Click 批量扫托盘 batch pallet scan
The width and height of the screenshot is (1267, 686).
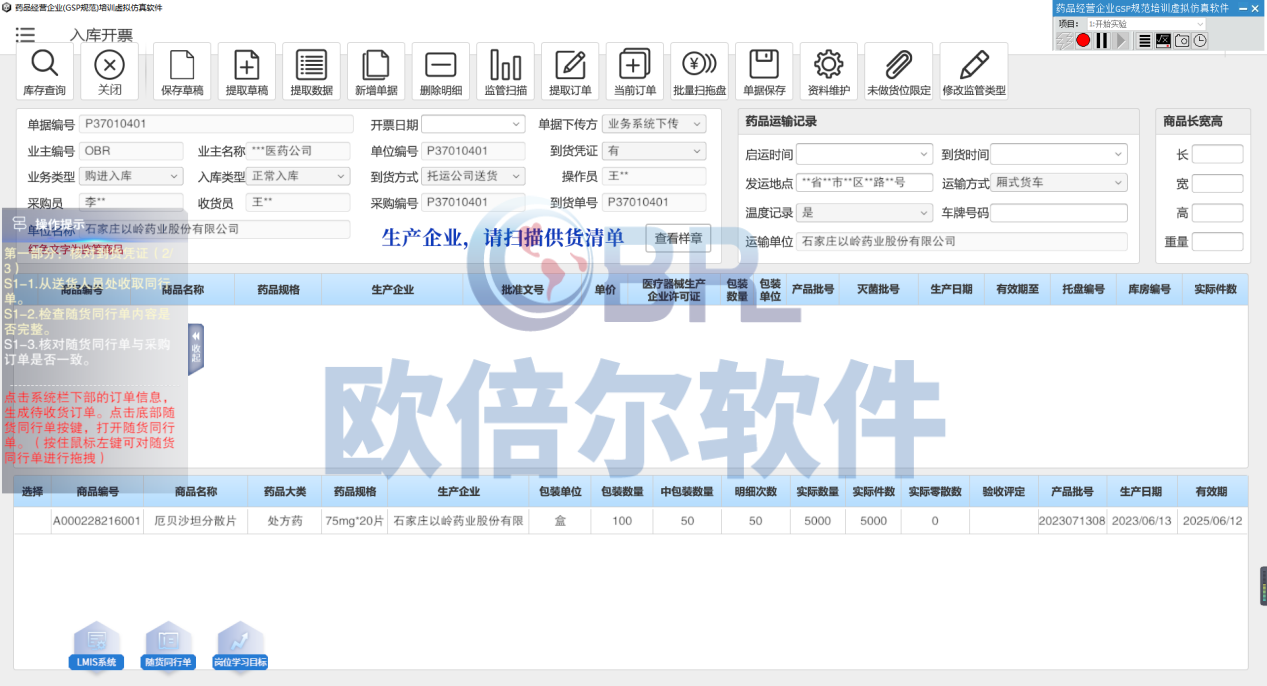(x=699, y=71)
